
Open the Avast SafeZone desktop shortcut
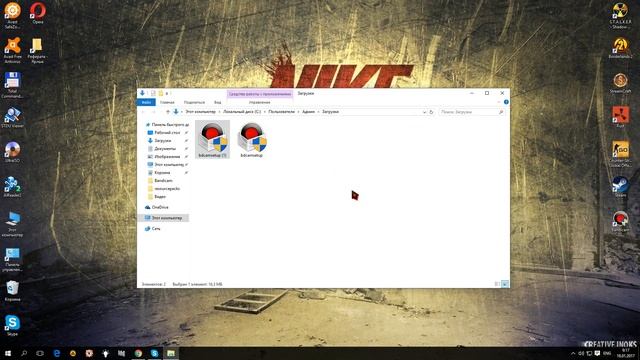point(12,16)
